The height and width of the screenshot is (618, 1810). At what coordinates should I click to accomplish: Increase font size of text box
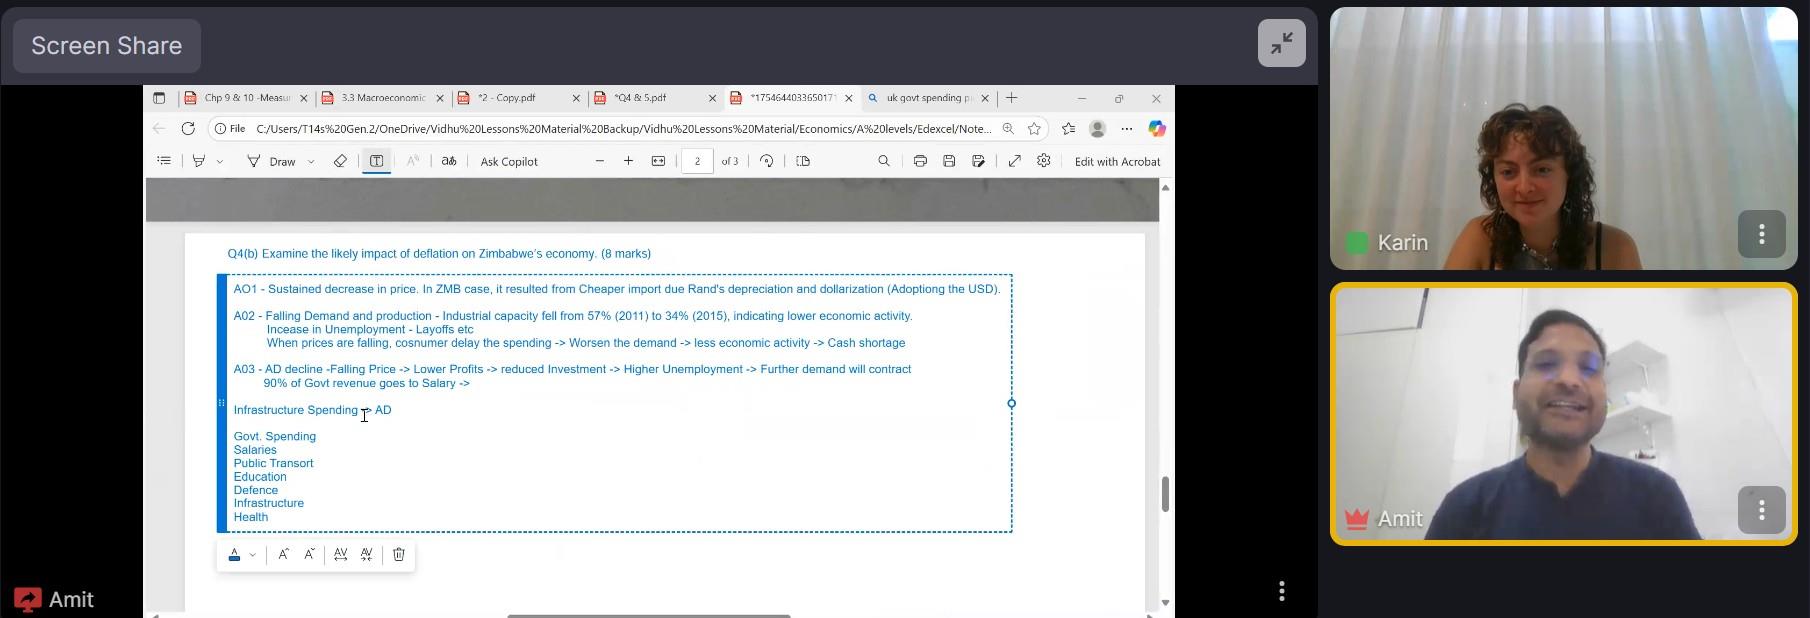pos(284,554)
